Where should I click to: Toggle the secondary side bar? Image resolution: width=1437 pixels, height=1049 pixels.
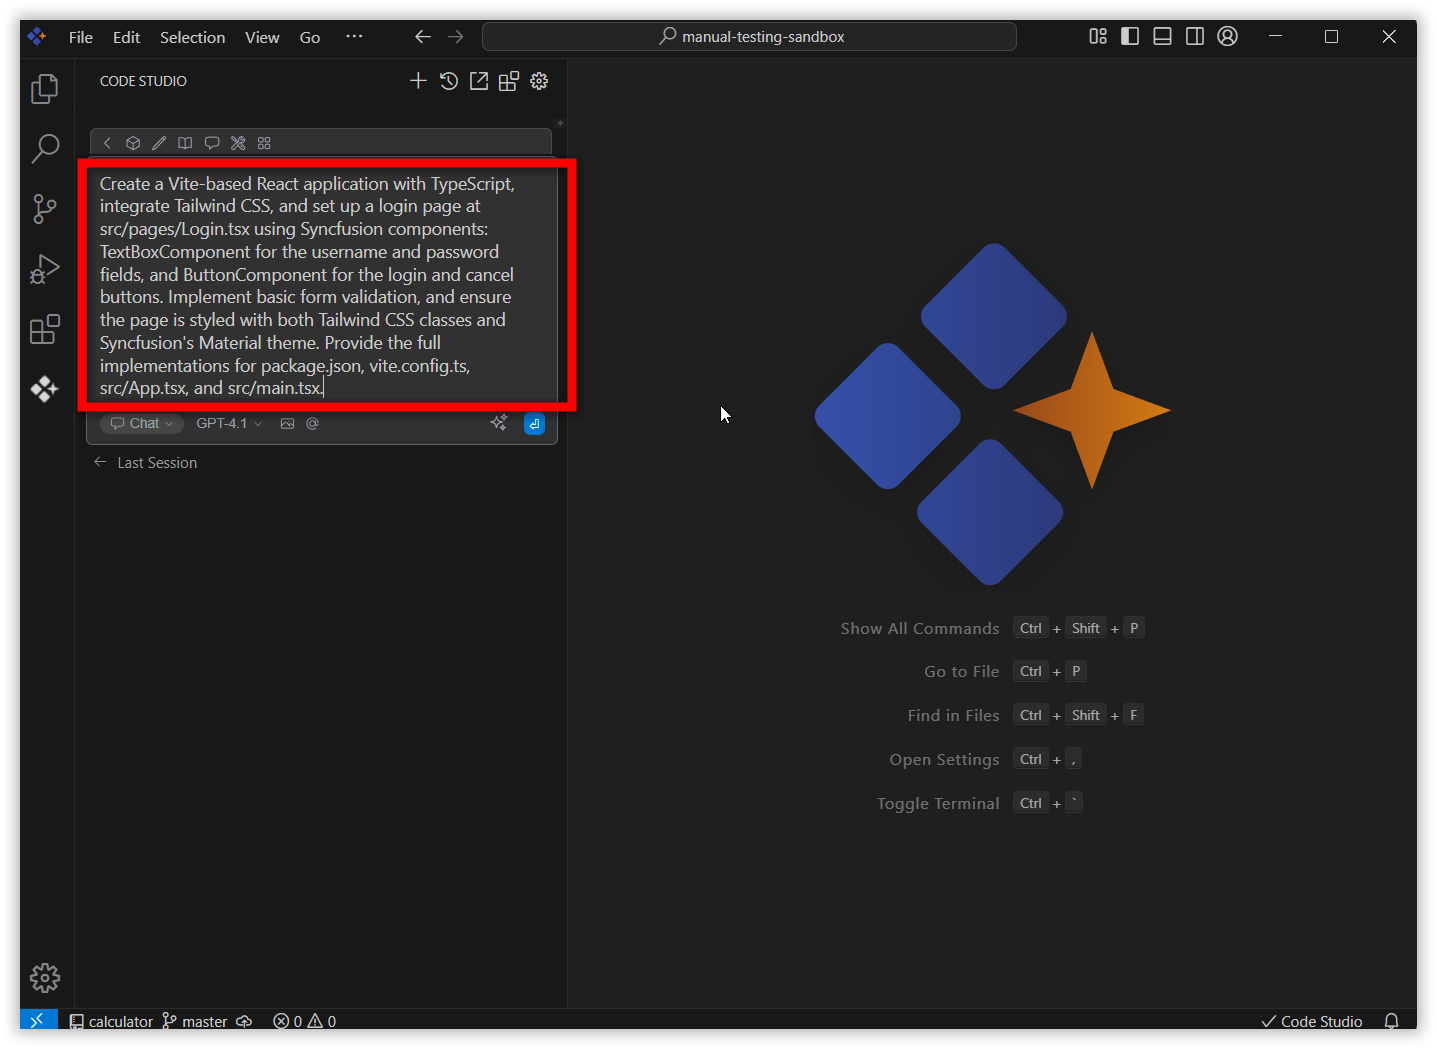1195,37
